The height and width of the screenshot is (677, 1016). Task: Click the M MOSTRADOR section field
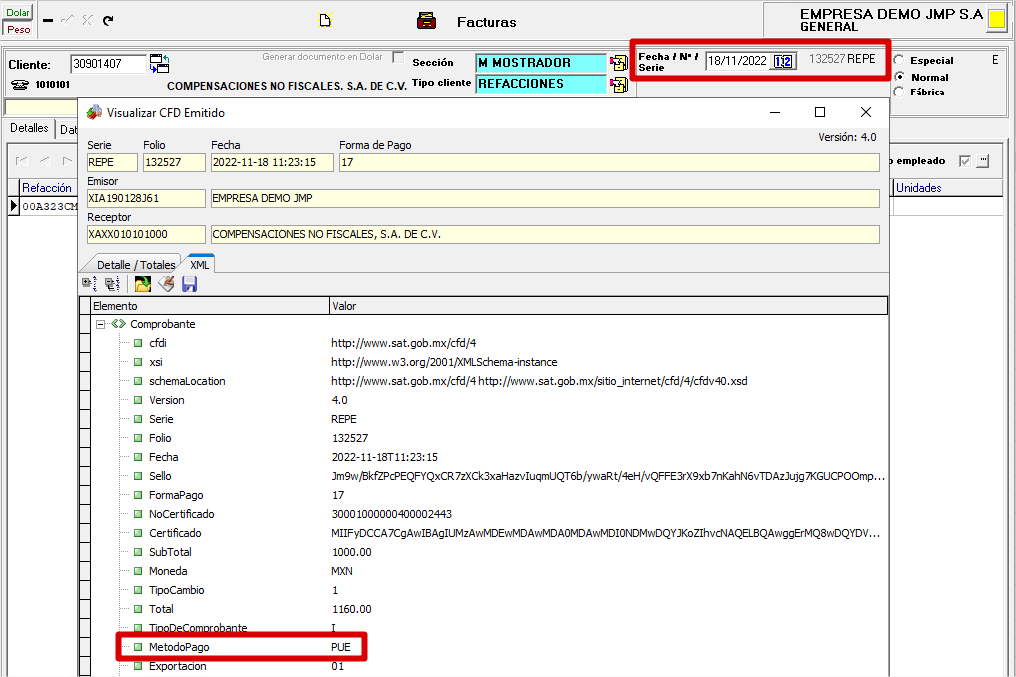point(541,63)
